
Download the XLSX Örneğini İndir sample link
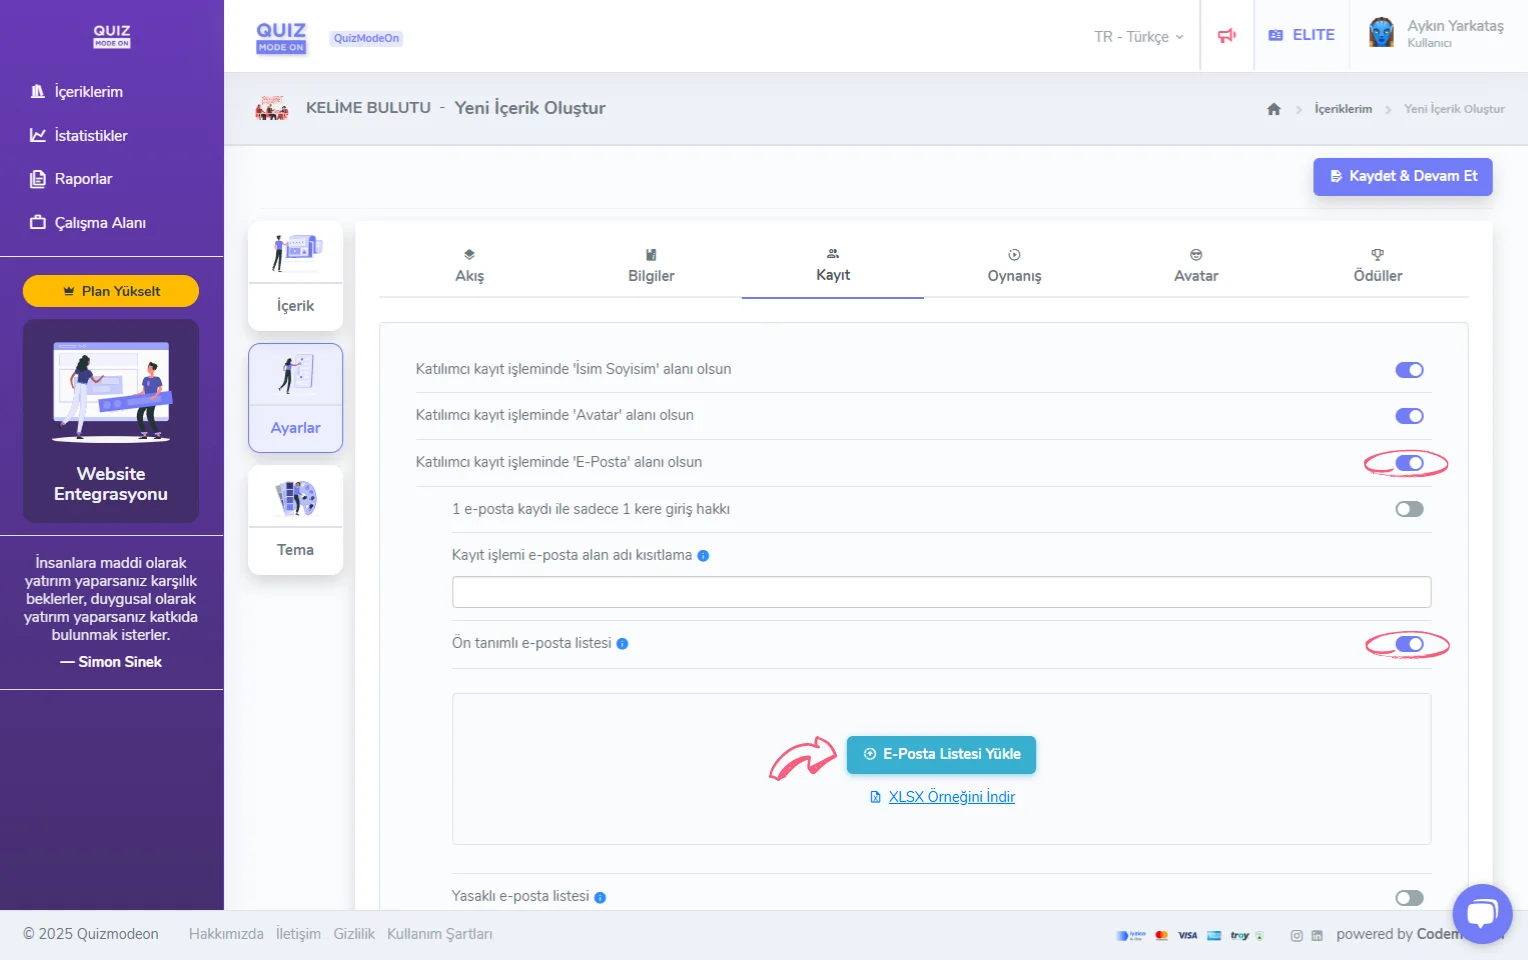click(x=951, y=797)
